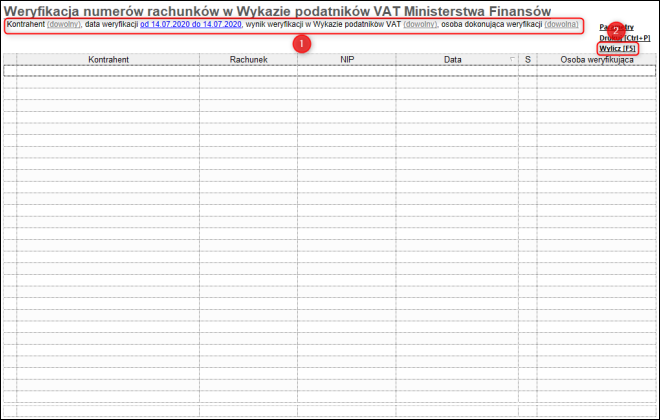This screenshot has height=420, width=660.
Task: Open the Kontrahent (dowolny) filter link
Action: pyautogui.click(x=64, y=24)
